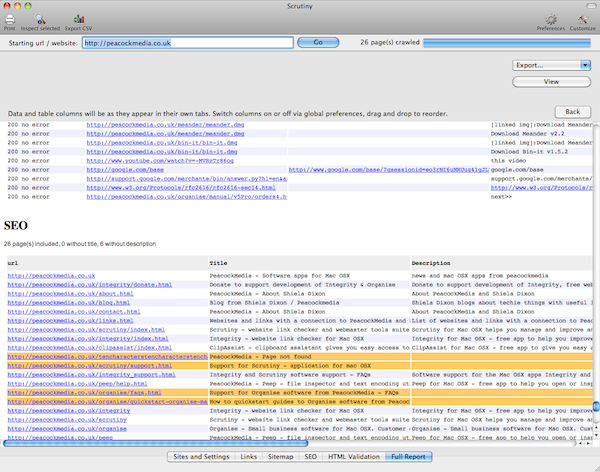Click 'Download Bin-it v1.5.2' link text cell
Viewport: 600px width, 472px height.
click(529, 152)
